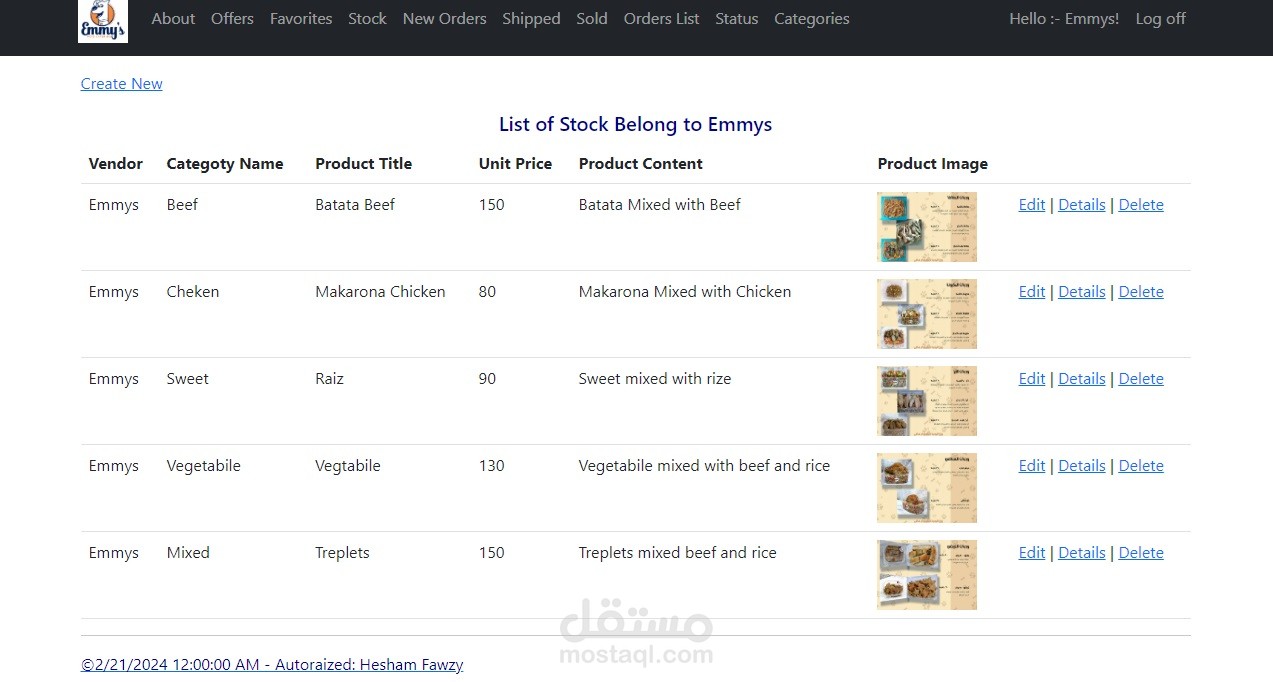Edit the Batata Beef row

coord(1031,205)
